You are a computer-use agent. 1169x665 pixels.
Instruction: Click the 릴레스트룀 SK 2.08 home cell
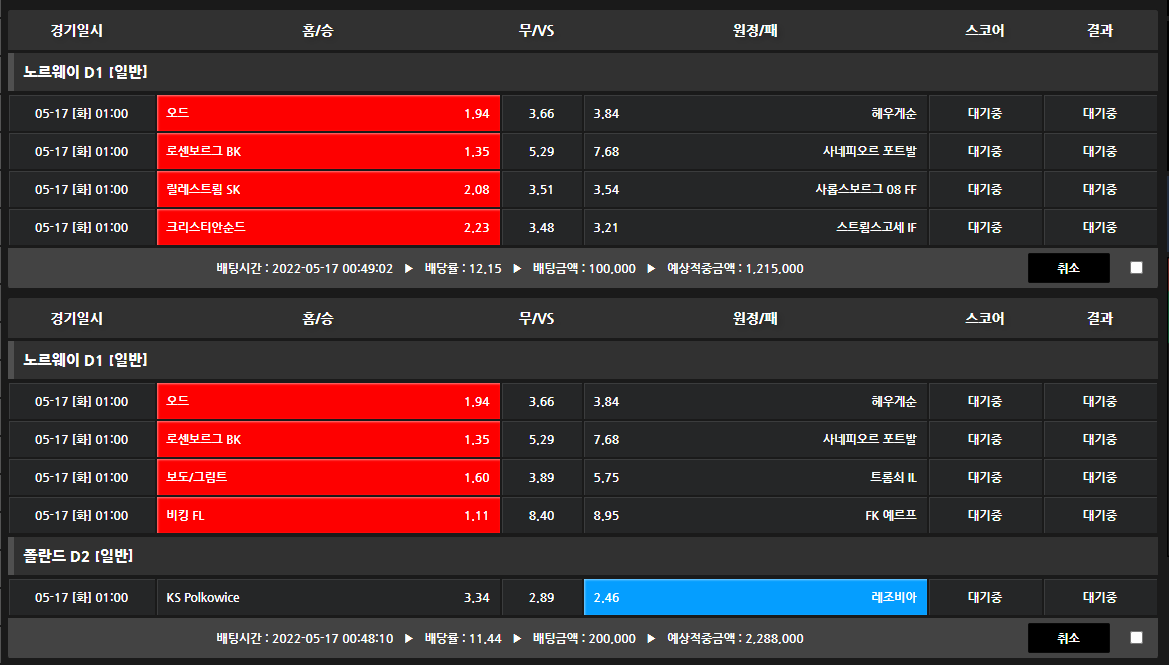(328, 189)
